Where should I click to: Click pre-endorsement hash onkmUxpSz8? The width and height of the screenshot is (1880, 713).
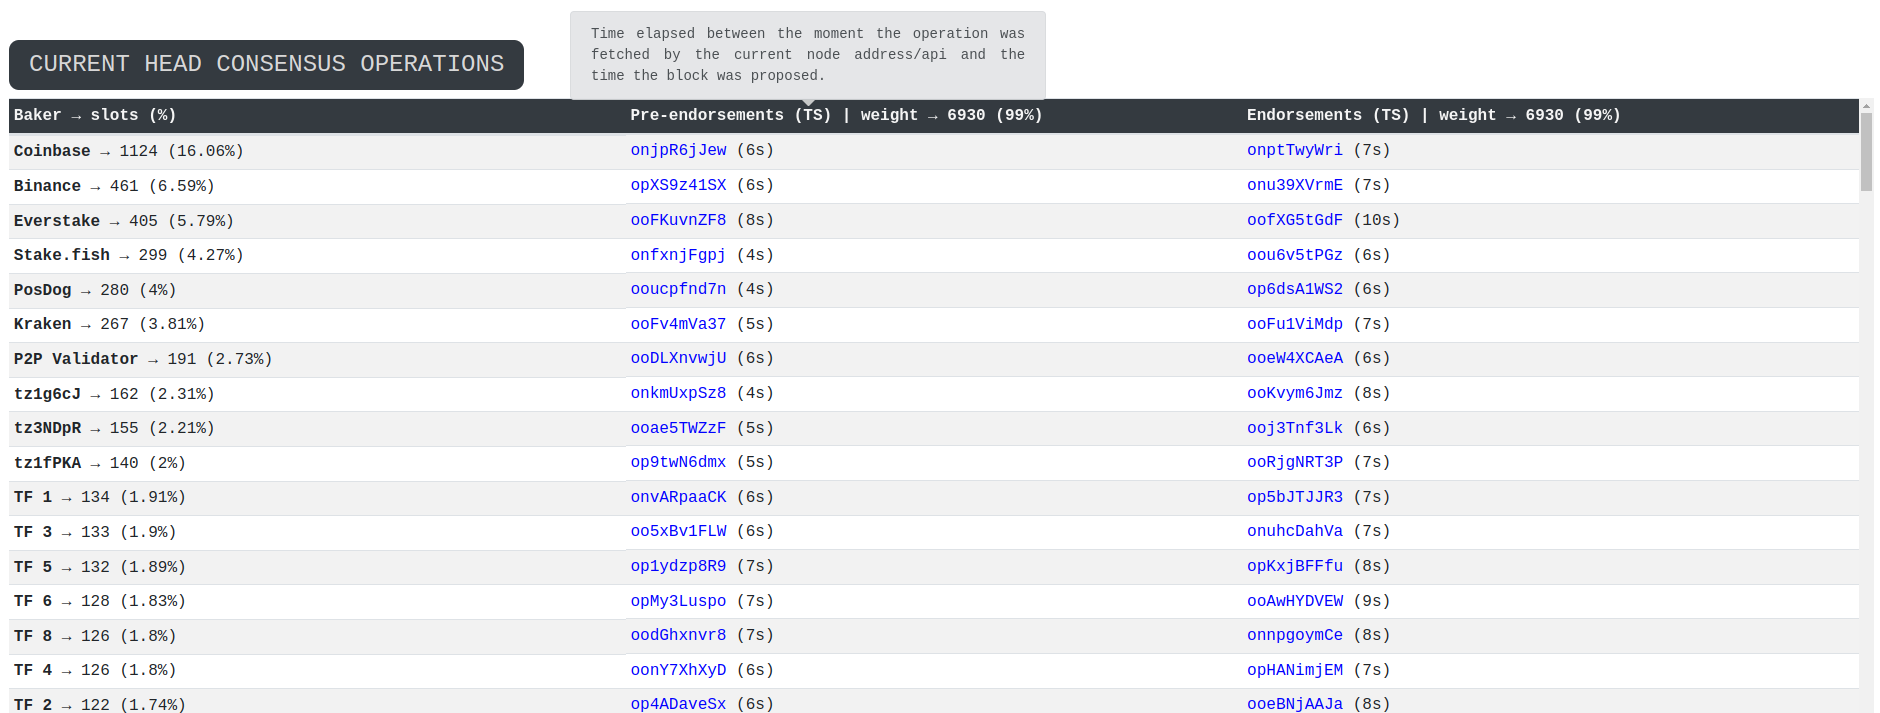point(678,393)
